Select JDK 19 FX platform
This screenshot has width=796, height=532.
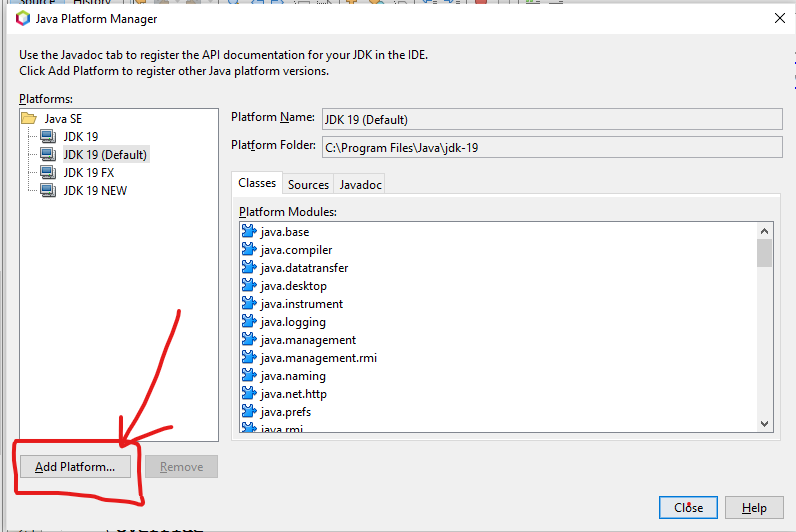[x=89, y=173]
